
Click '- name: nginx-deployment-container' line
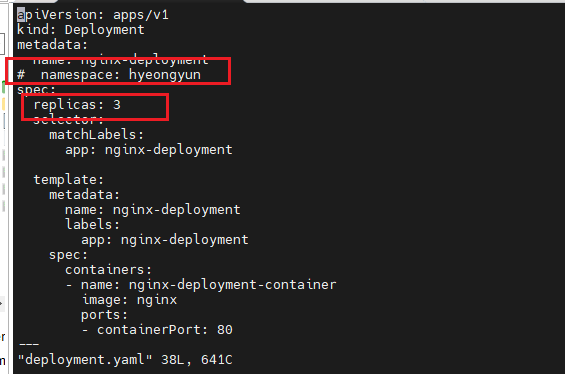click(x=201, y=285)
